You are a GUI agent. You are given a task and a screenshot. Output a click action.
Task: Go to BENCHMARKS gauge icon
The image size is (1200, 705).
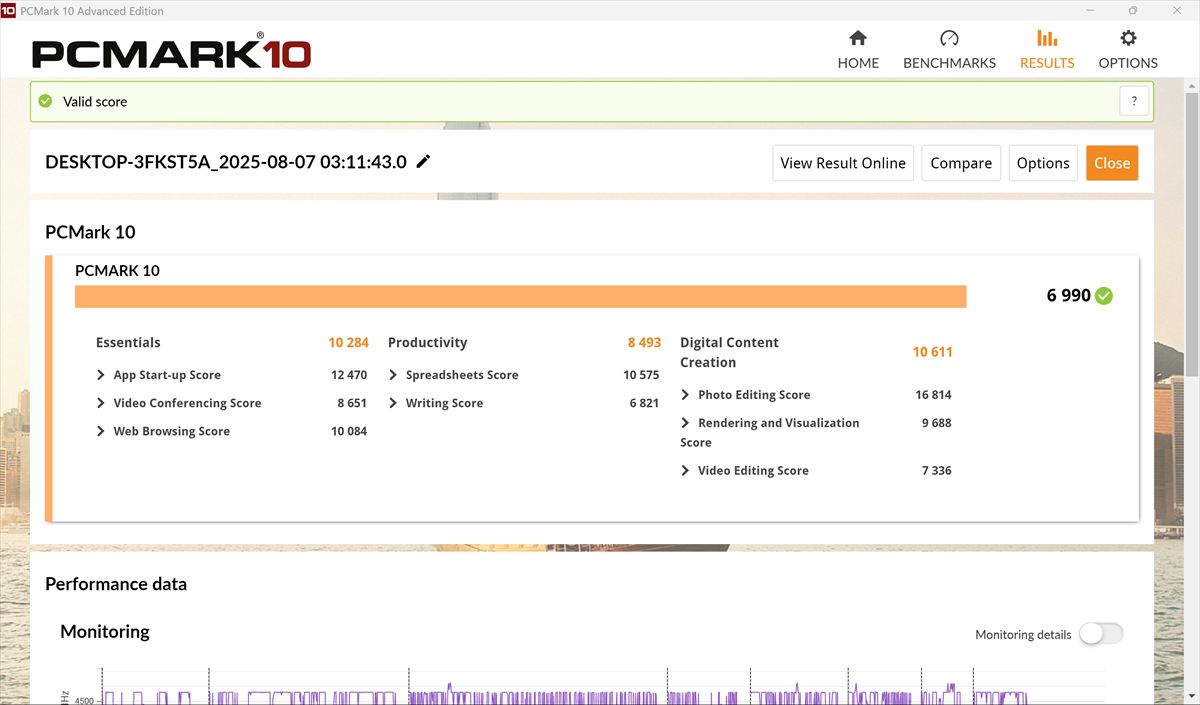(949, 38)
